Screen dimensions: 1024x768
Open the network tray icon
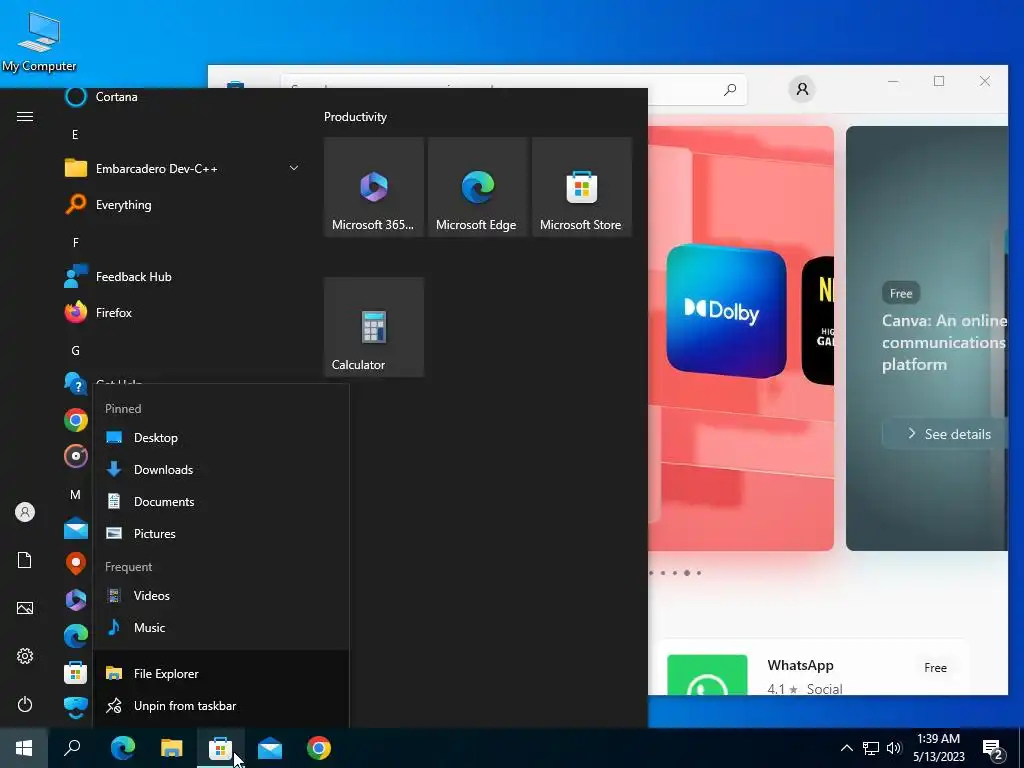pyautogui.click(x=871, y=748)
